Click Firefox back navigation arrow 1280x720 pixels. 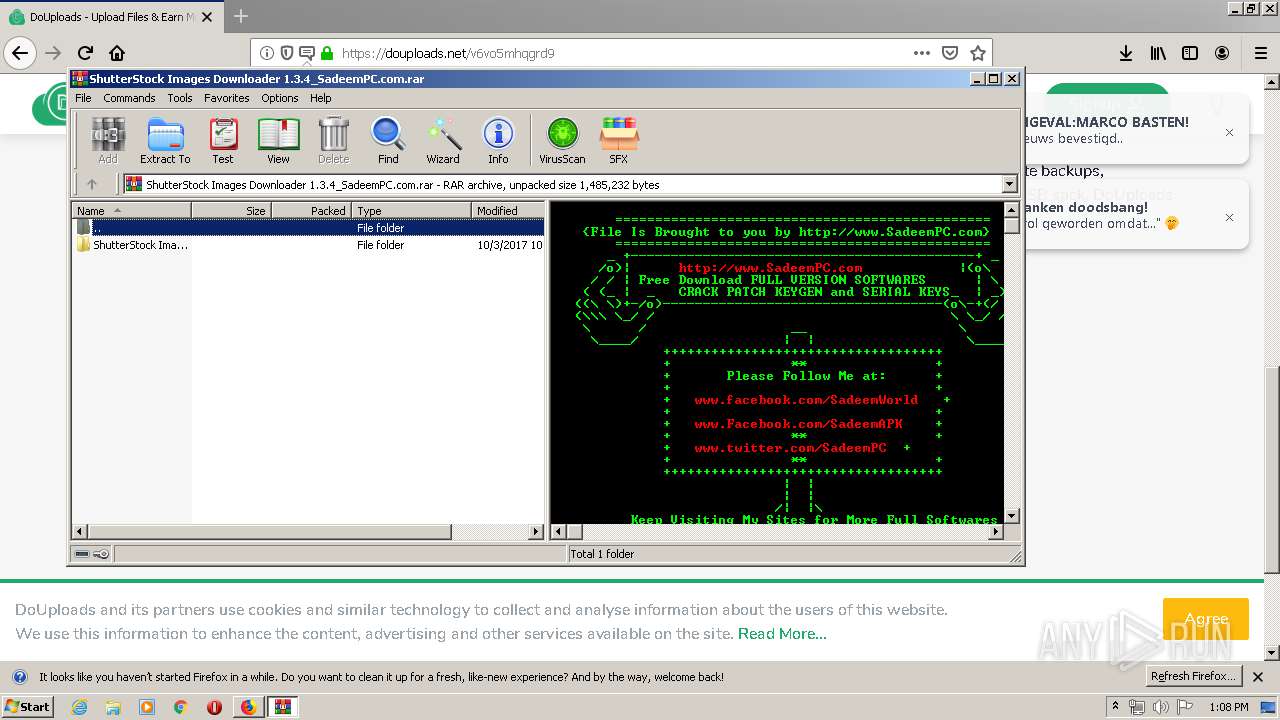[20, 53]
